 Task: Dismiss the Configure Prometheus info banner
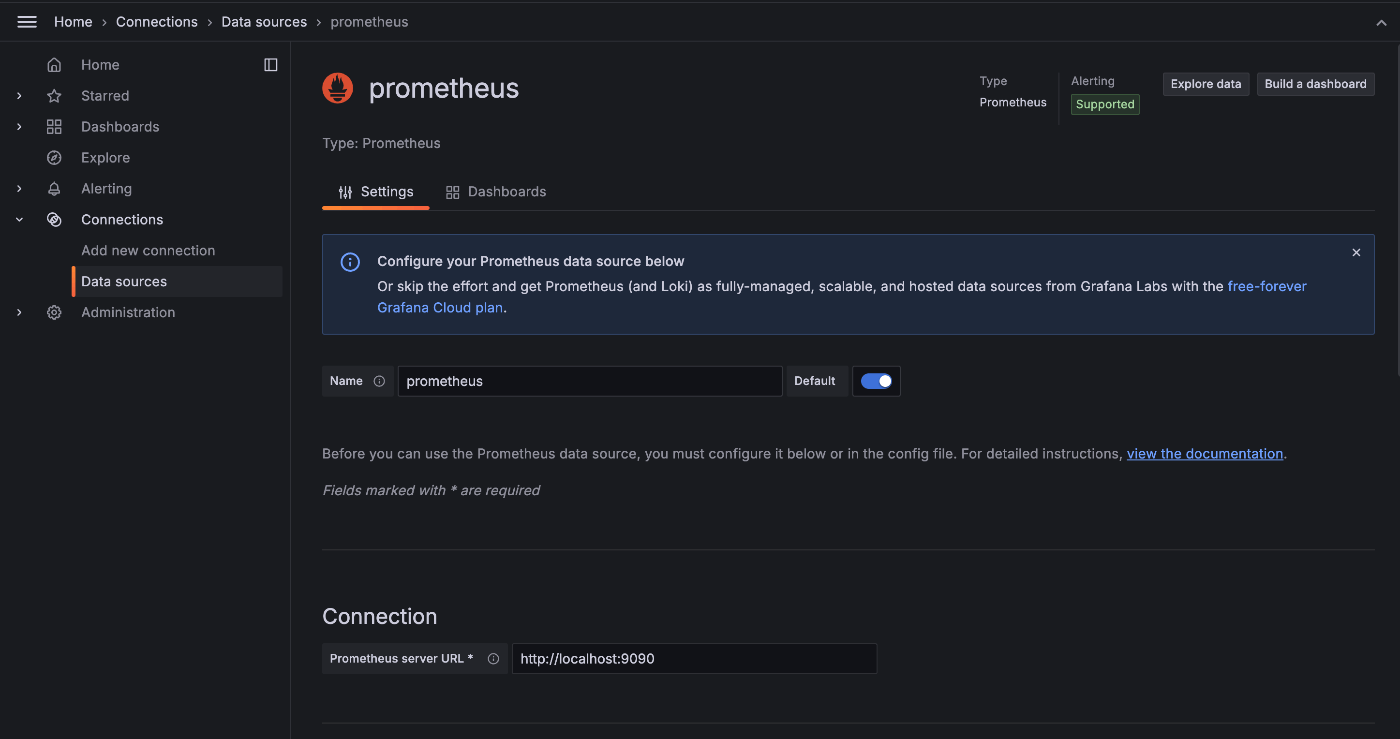(x=1356, y=253)
